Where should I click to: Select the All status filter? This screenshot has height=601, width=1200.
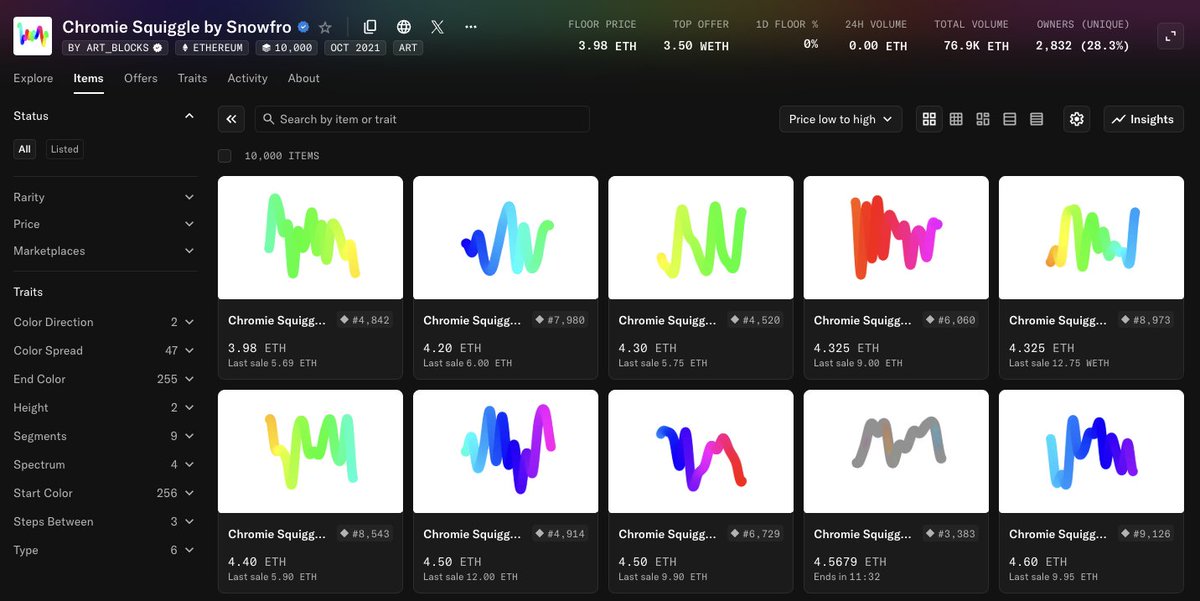25,149
